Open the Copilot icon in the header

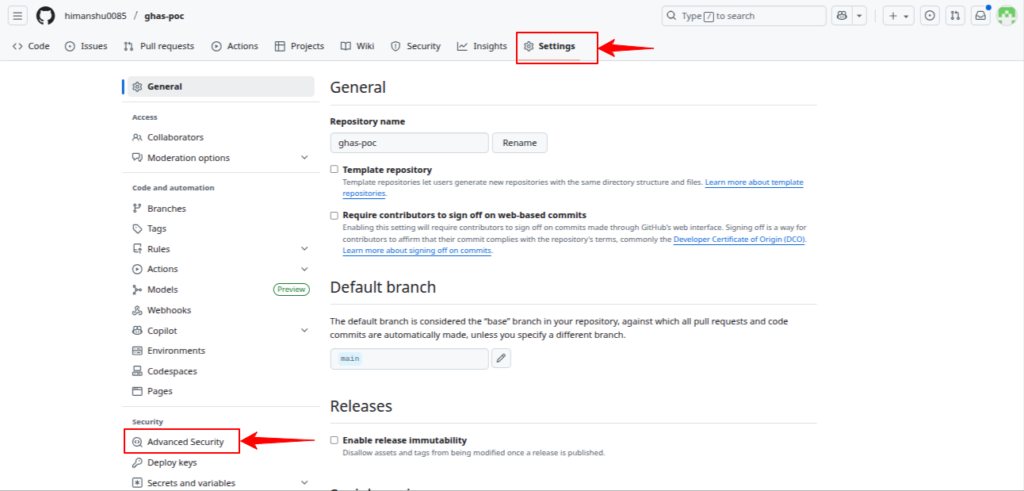pos(842,16)
